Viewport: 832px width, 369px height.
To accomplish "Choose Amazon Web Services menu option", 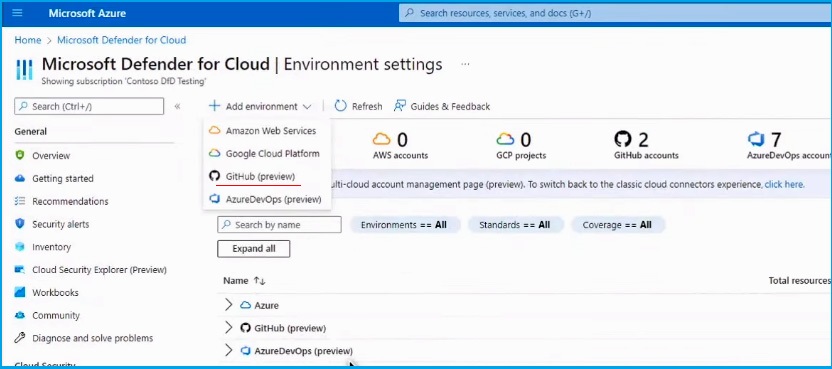I will 267,131.
